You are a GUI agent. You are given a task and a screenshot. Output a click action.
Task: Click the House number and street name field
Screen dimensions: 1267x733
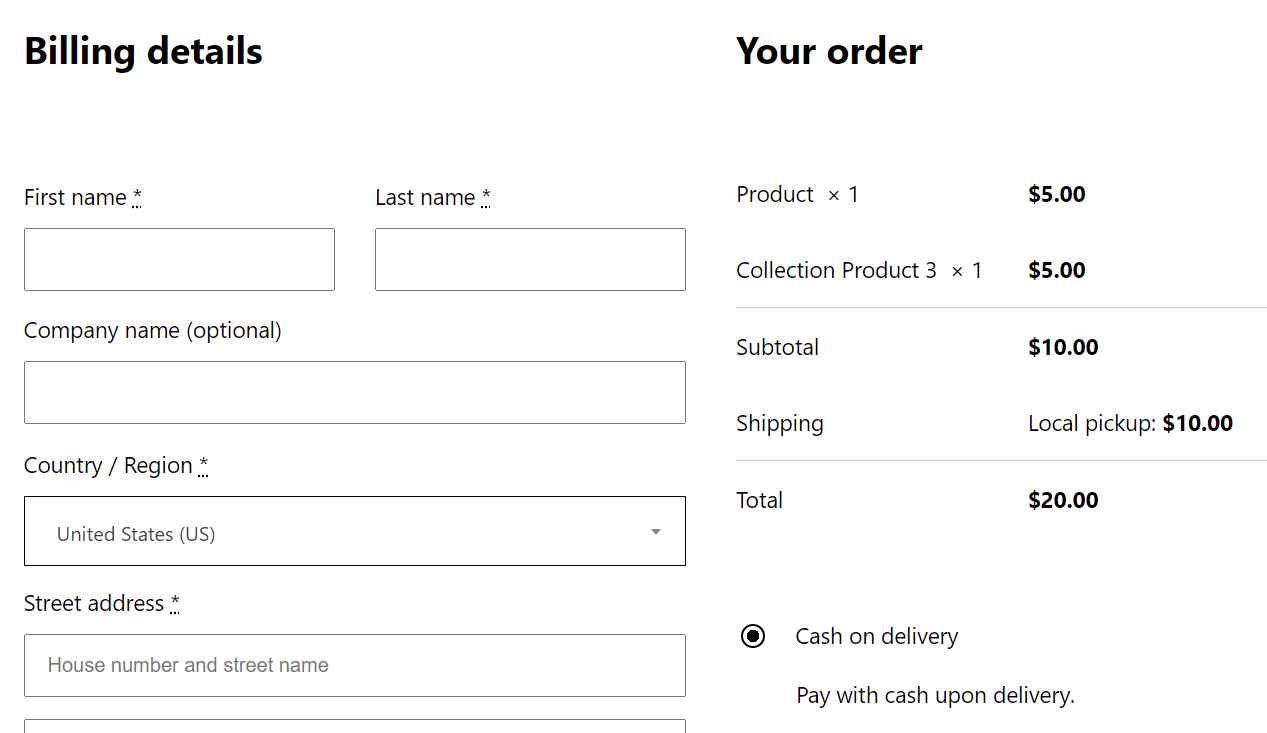coord(354,665)
